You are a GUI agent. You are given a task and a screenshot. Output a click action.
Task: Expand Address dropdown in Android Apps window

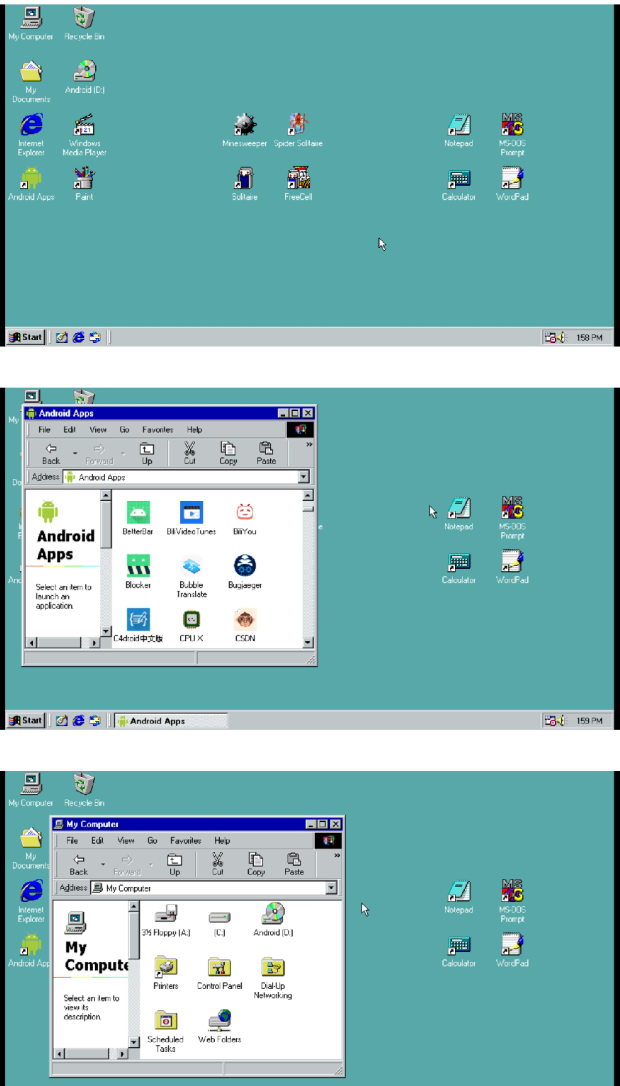tap(303, 478)
